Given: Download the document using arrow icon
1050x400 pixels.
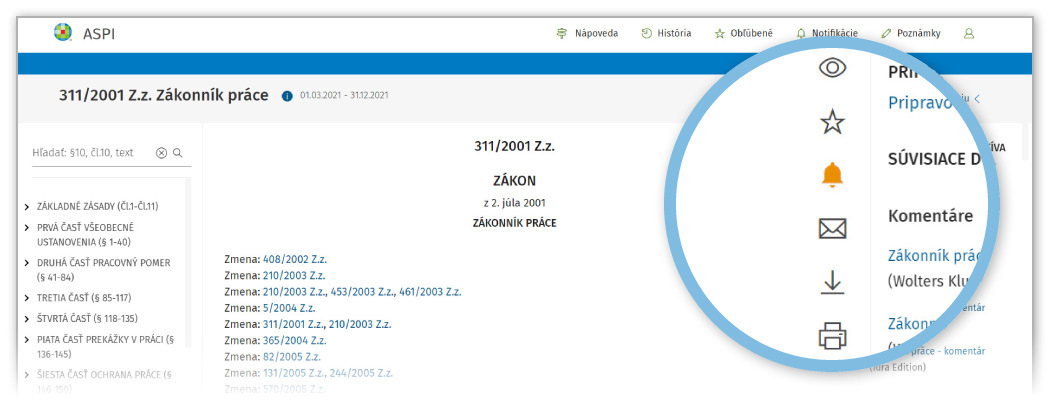Looking at the screenshot, I should tap(832, 284).
